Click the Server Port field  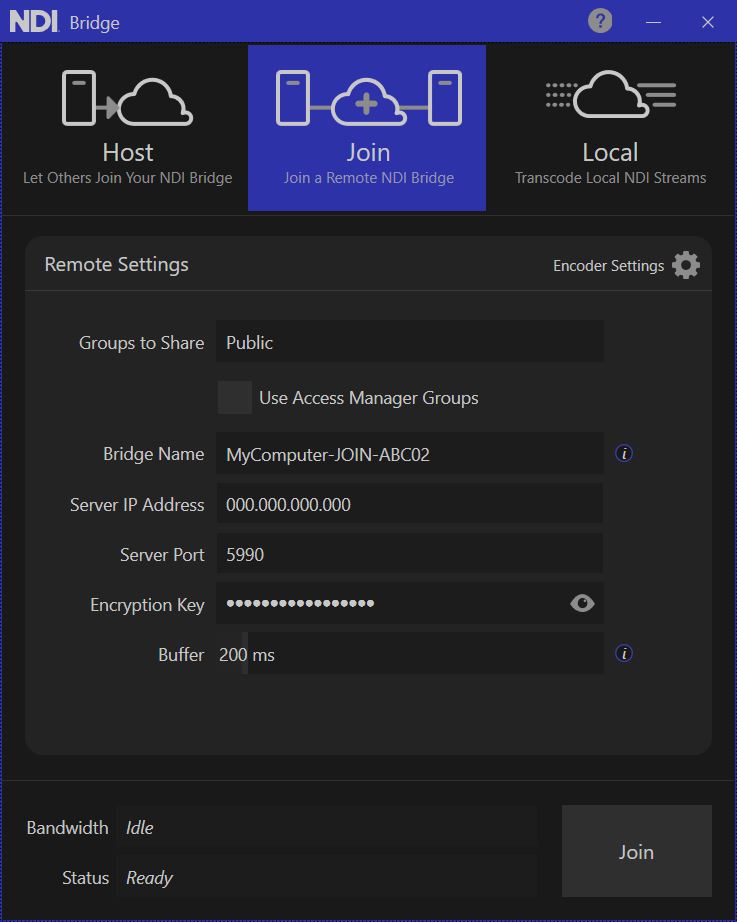pyautogui.click(x=410, y=553)
